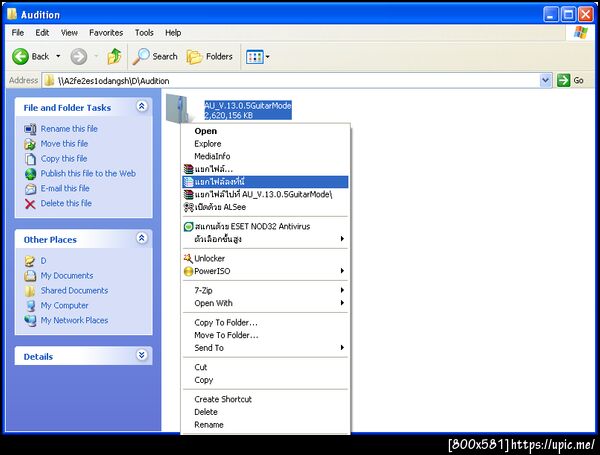Choose MediaInfo in the context menu
600x455 pixels.
pyautogui.click(x=266, y=157)
